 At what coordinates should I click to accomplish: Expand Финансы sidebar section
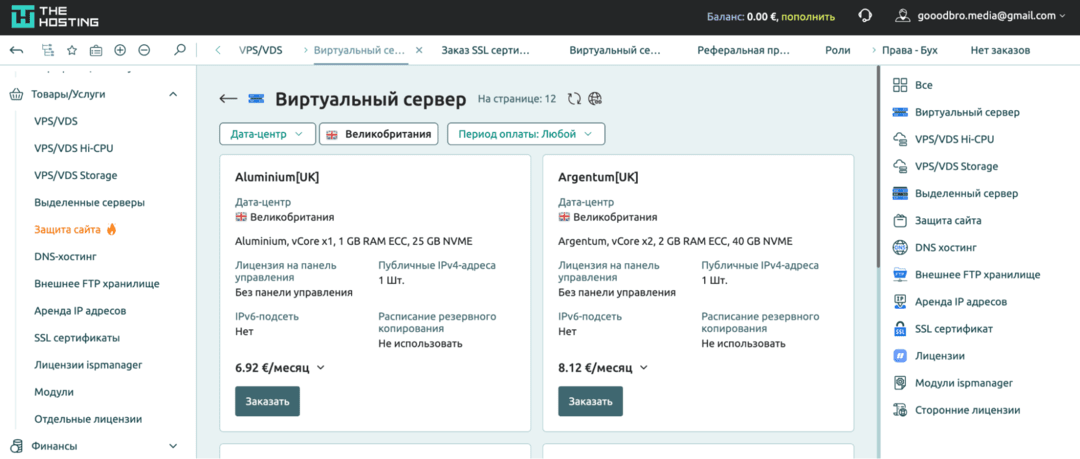click(173, 446)
